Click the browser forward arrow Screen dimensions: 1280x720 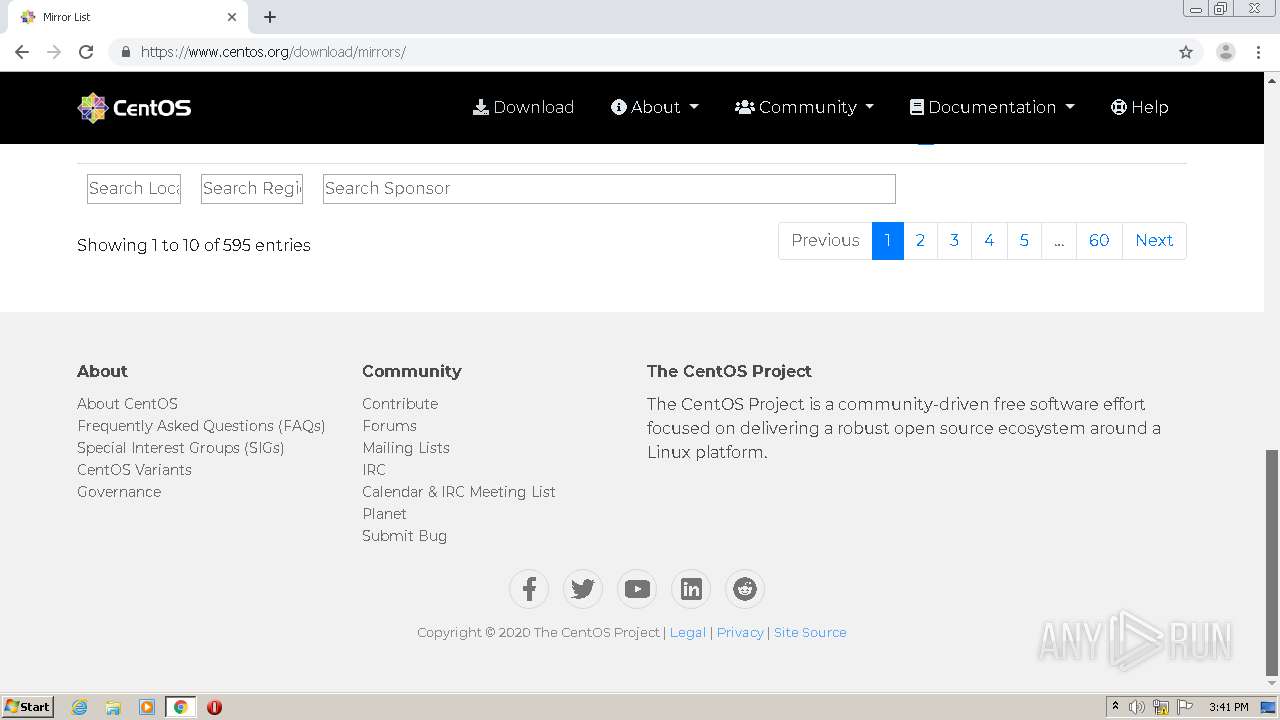point(54,52)
